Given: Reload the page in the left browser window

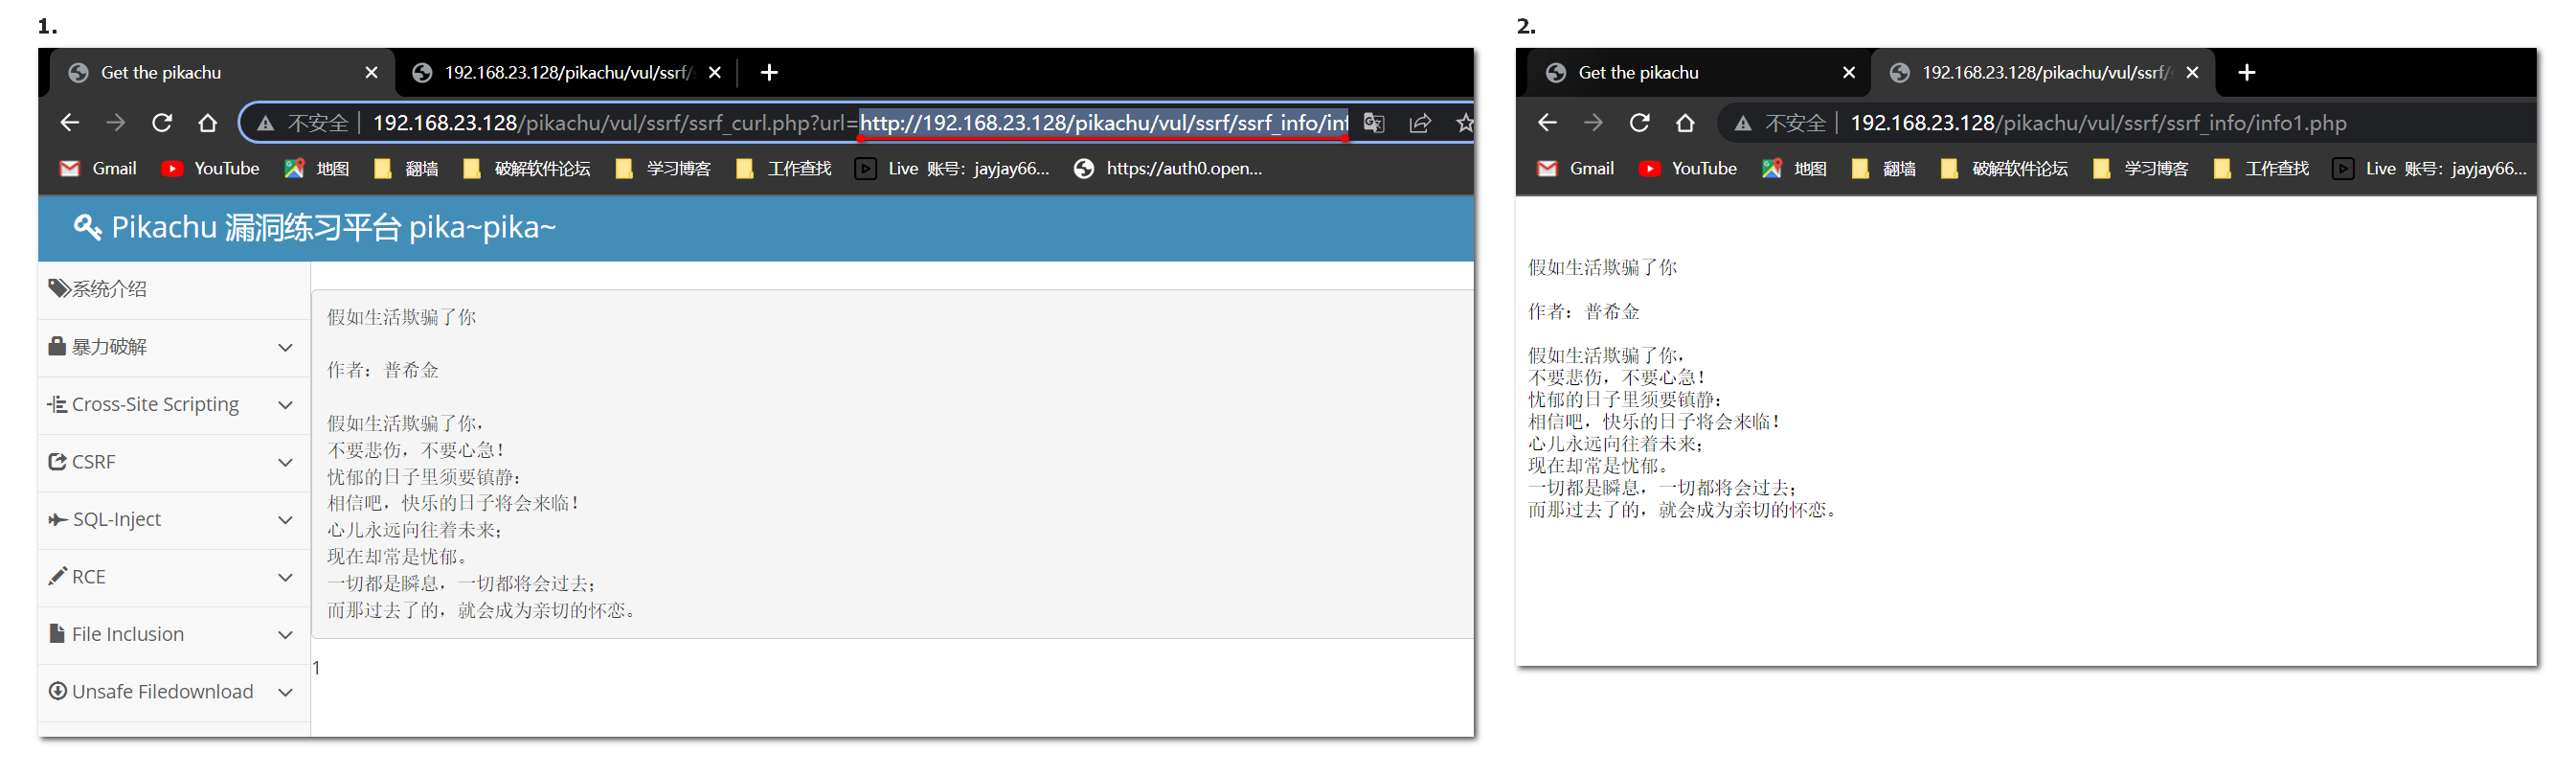Looking at the screenshot, I should click(x=162, y=123).
